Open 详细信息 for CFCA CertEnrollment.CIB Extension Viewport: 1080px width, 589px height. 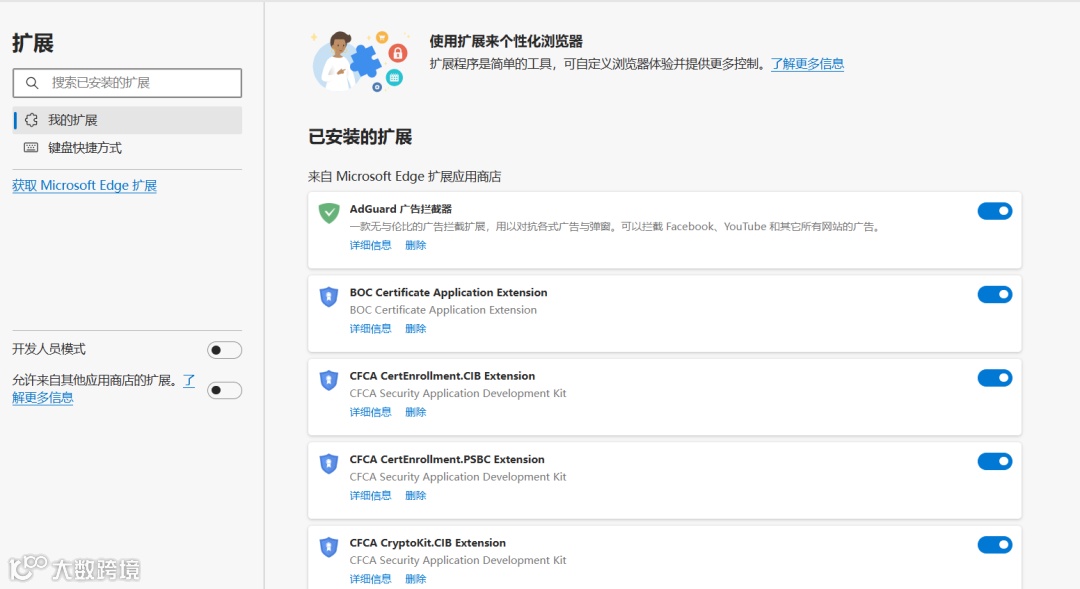coord(371,412)
